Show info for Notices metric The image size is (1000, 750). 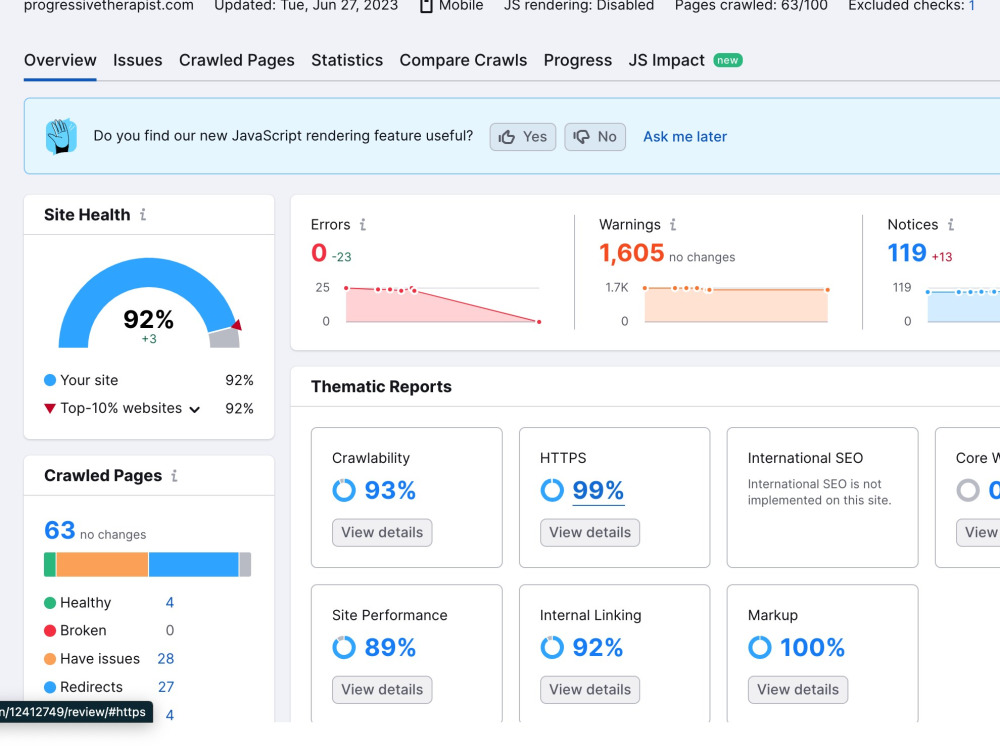coord(950,224)
